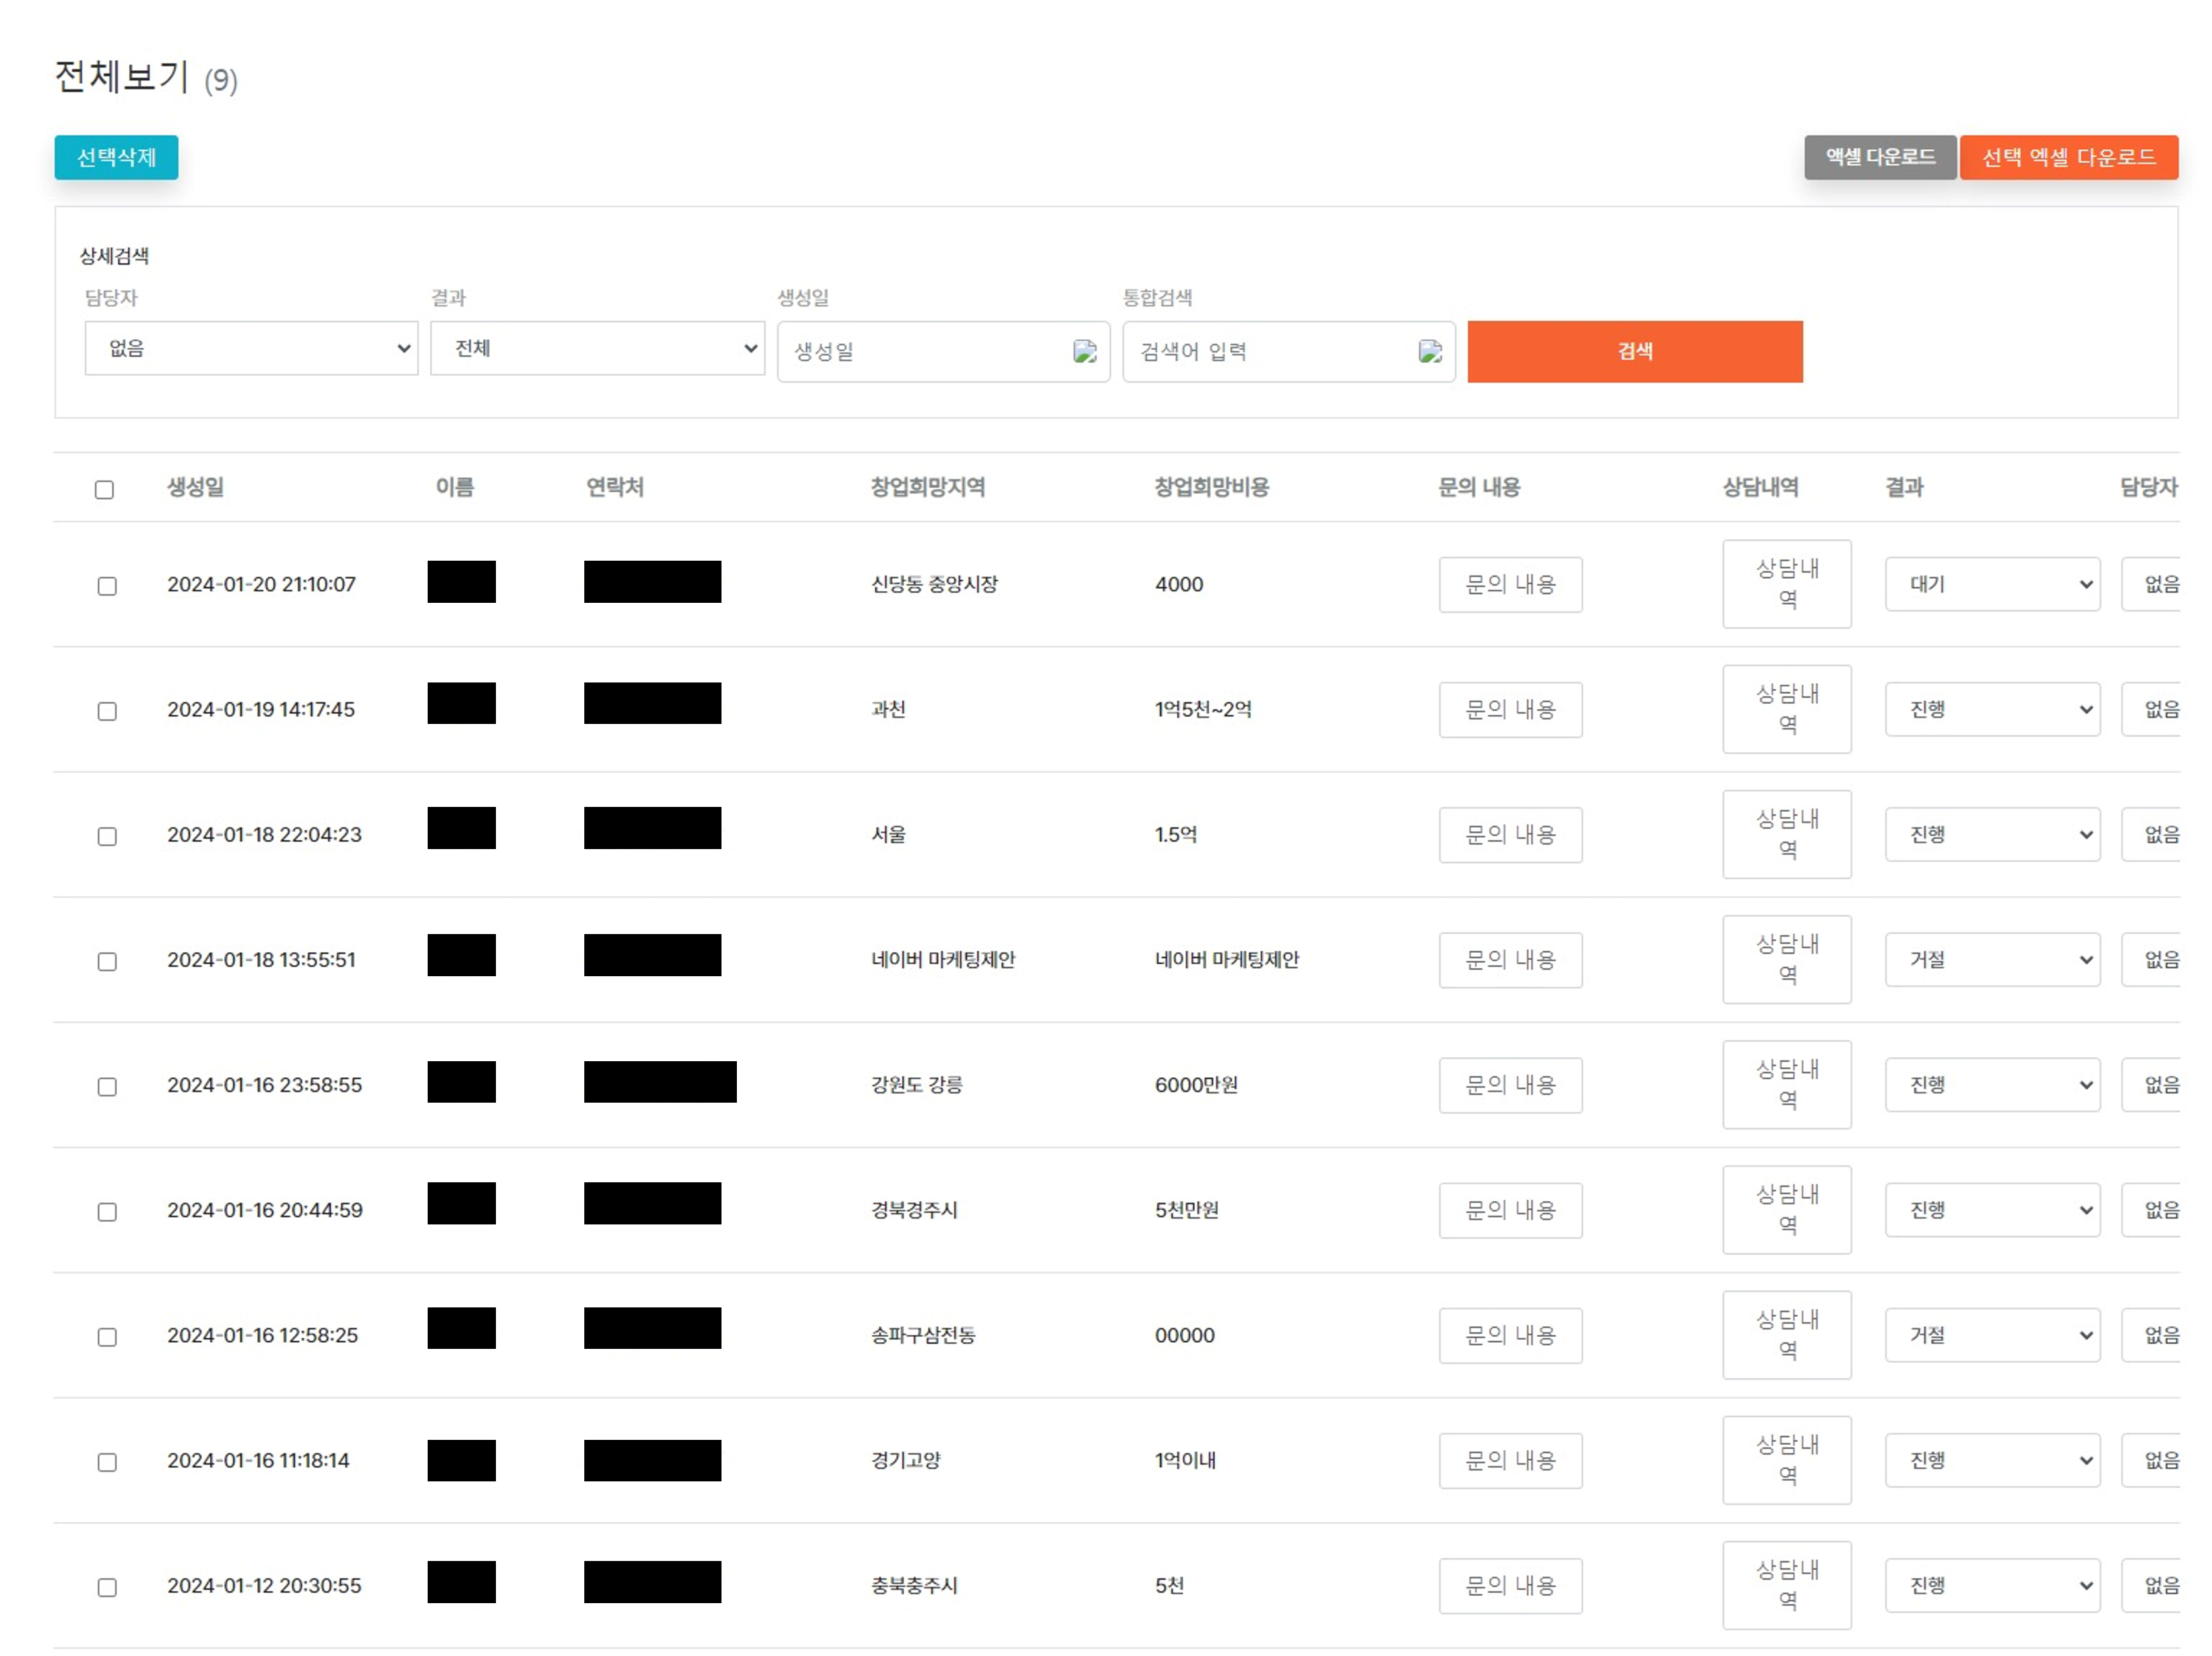Open 결과 dropdown for 네이버 마케팅제안 row
Image resolution: width=2212 pixels, height=1656 pixels.
pos(1992,959)
